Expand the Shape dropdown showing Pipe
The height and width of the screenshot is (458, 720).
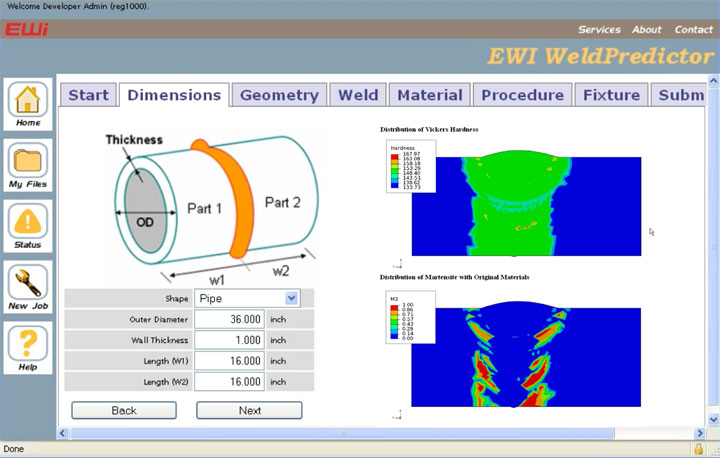248,299
